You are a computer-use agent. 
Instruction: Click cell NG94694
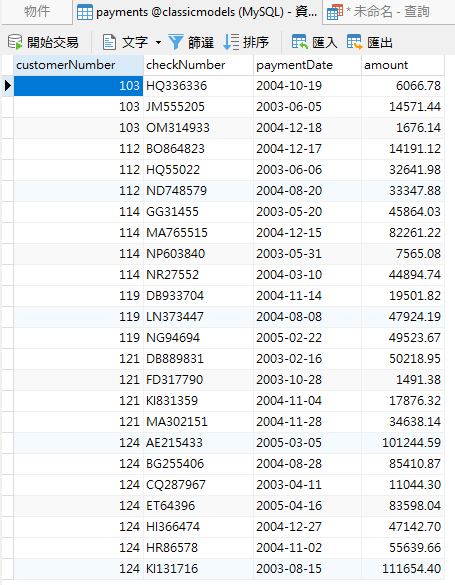pyautogui.click(x=198, y=338)
